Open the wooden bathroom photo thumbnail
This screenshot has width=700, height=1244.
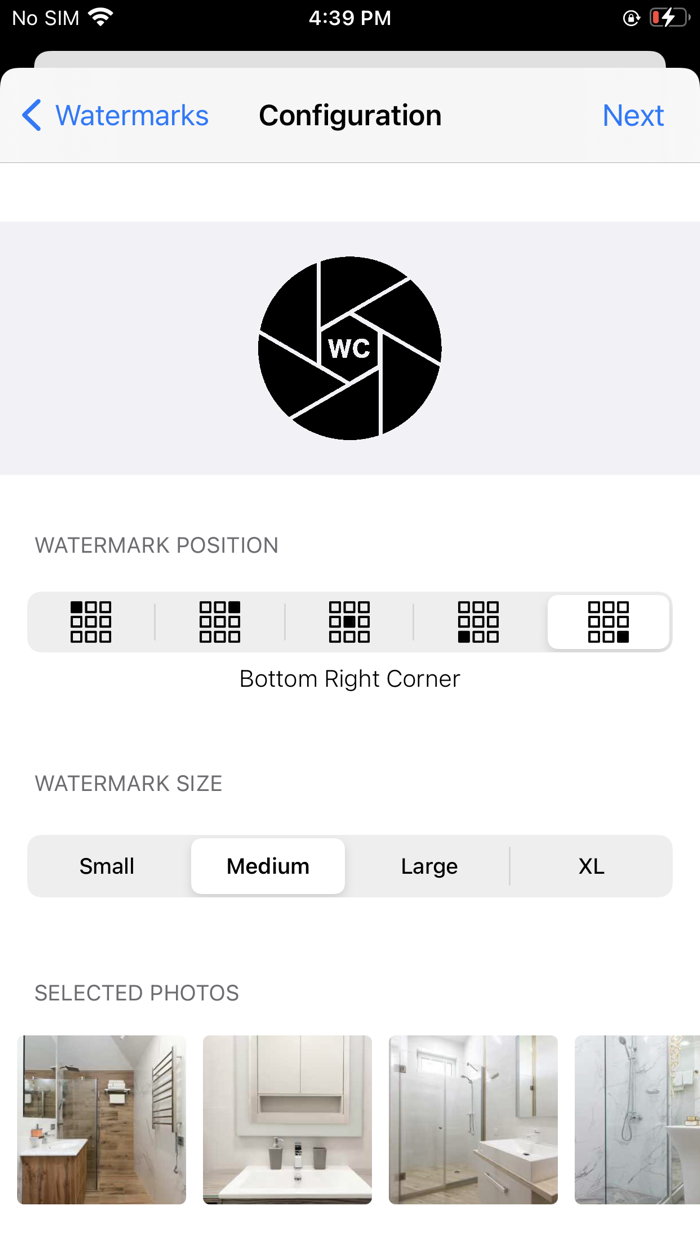pos(101,1119)
